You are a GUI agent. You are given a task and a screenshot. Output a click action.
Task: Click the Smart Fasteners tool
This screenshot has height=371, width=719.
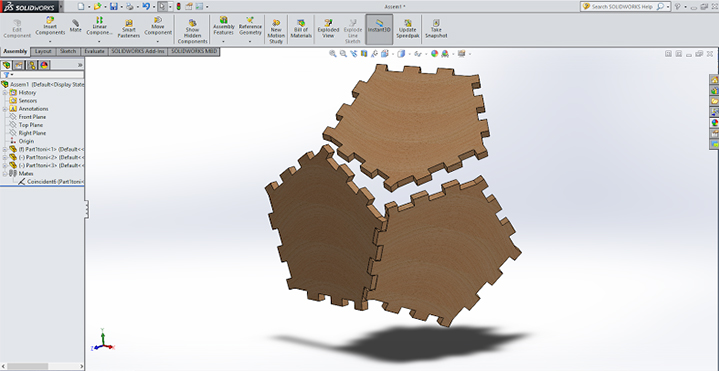[129, 28]
